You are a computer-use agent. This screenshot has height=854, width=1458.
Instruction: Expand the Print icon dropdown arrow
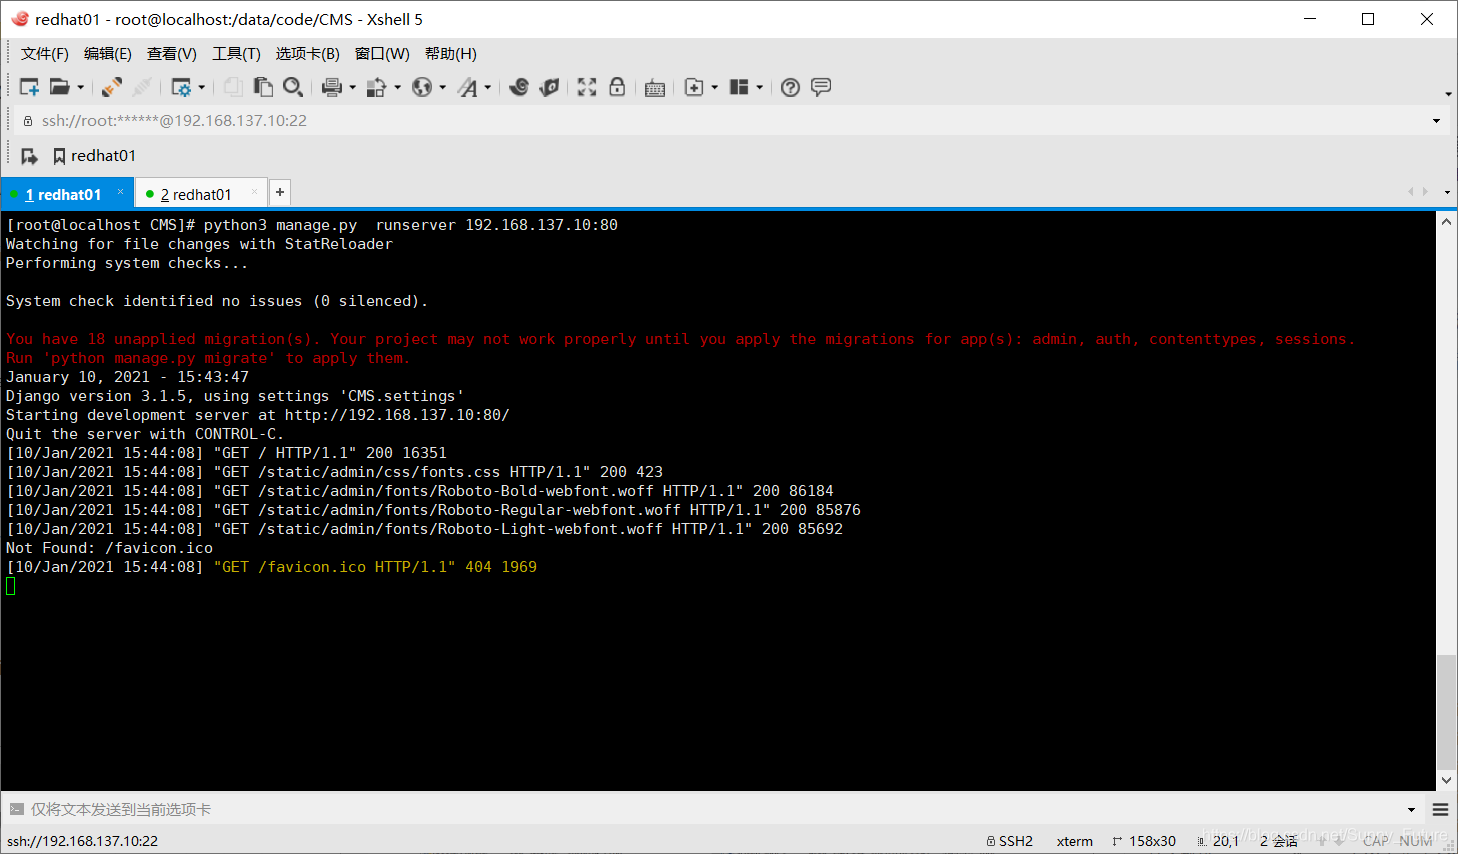pyautogui.click(x=353, y=87)
